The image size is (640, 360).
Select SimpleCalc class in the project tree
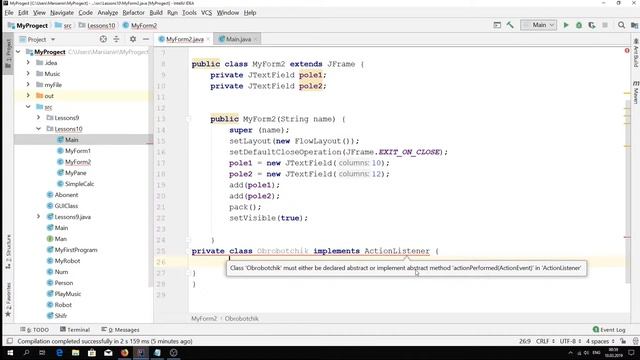pos(79,184)
